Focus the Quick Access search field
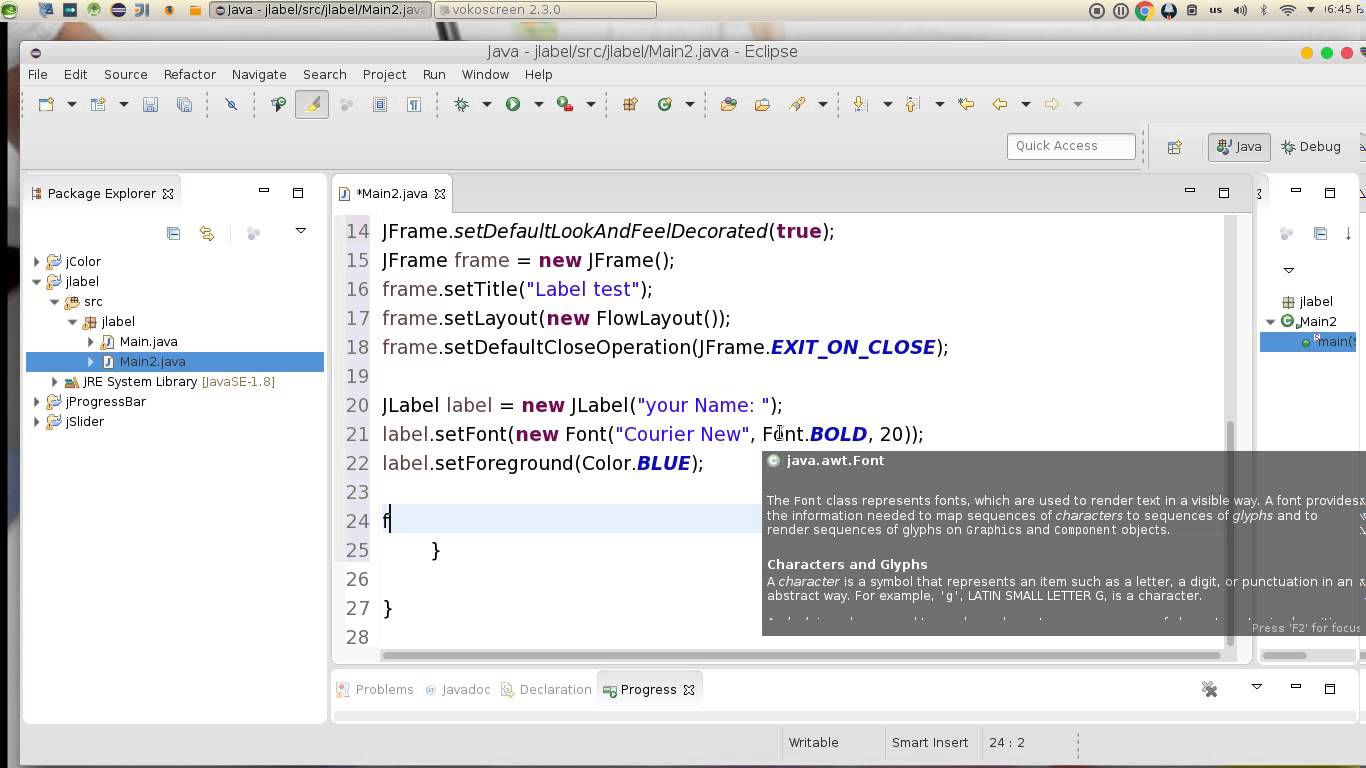 pyautogui.click(x=1070, y=146)
